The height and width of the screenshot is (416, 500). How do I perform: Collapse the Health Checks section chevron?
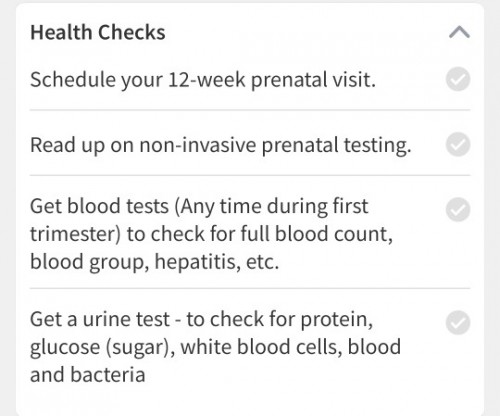point(459,32)
